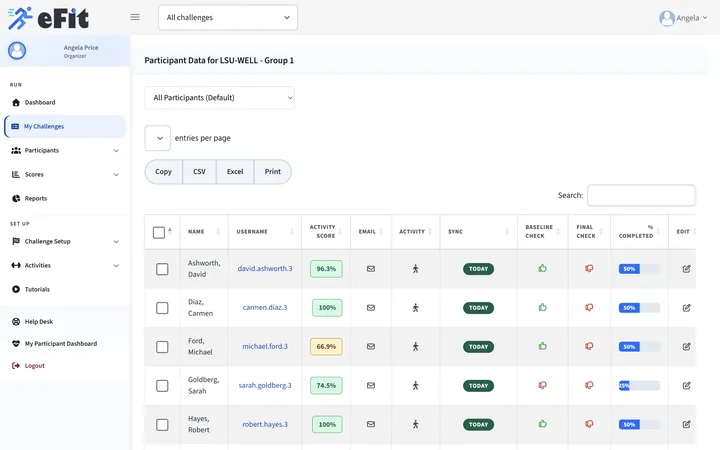
Task: Select the Goldberg, Sarah row checkbox
Action: tap(162, 386)
